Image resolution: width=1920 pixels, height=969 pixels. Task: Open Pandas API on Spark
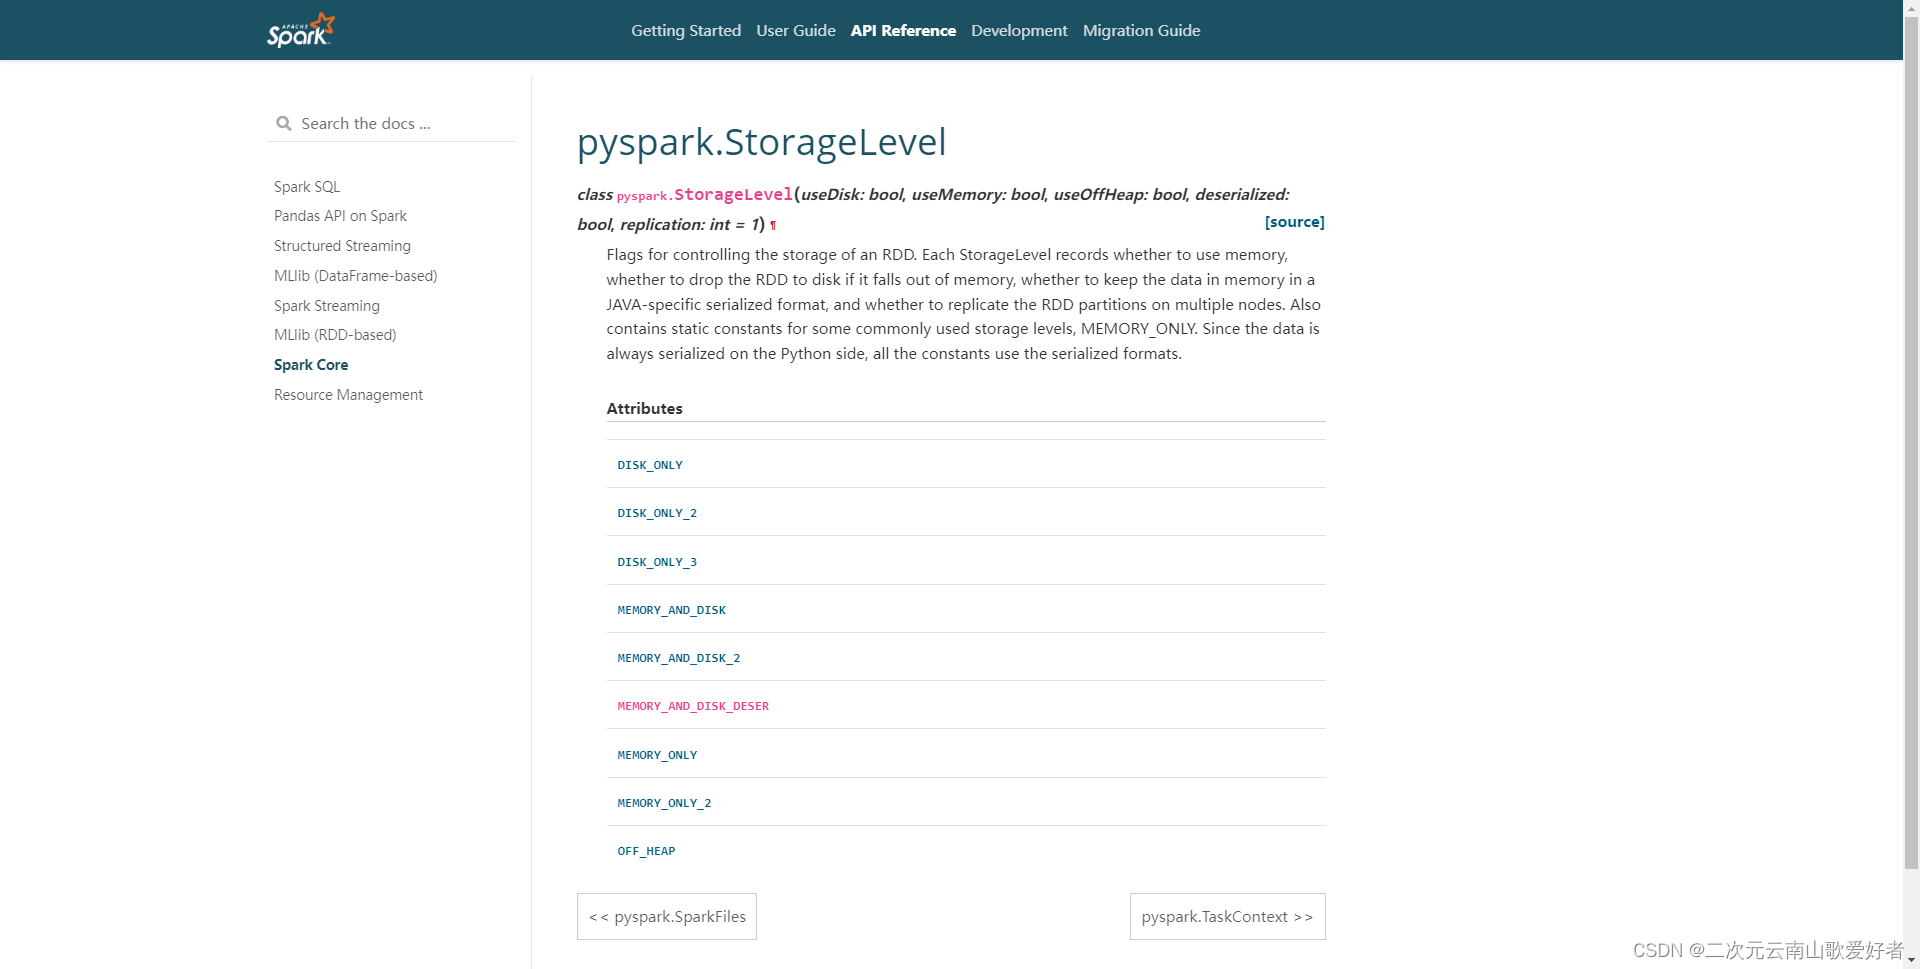[340, 215]
